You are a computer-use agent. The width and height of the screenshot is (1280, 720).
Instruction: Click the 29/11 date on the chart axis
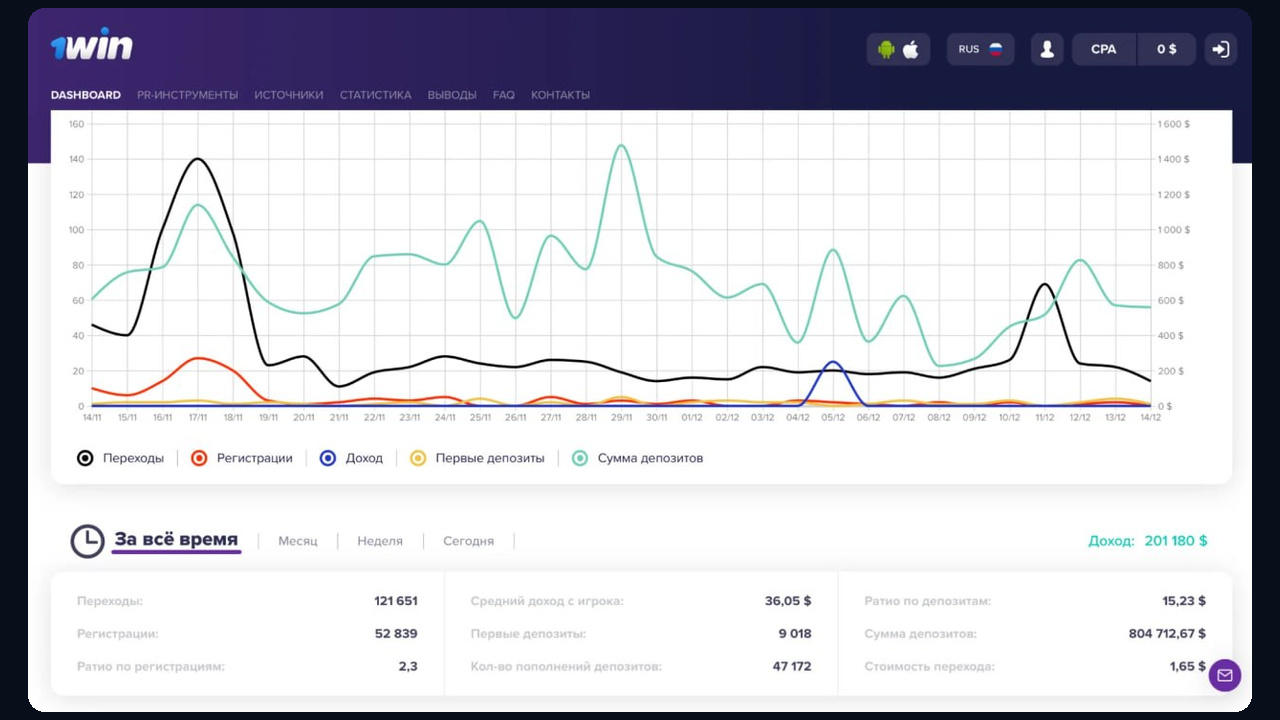coord(621,417)
